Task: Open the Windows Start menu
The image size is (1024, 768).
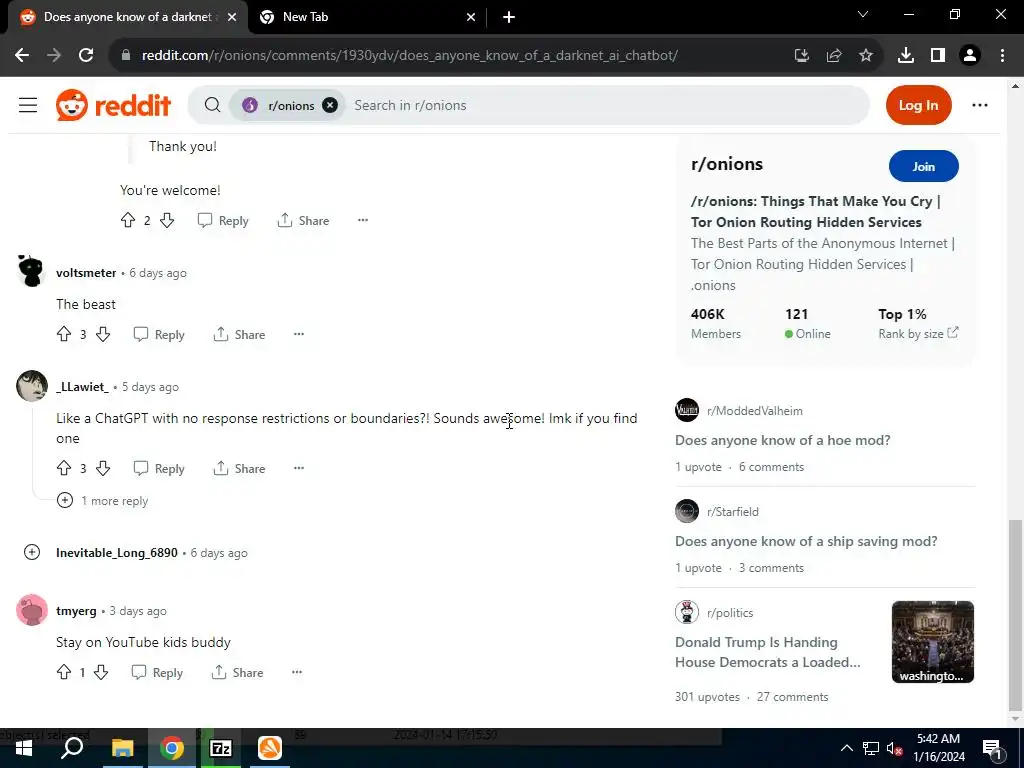Action: point(24,748)
